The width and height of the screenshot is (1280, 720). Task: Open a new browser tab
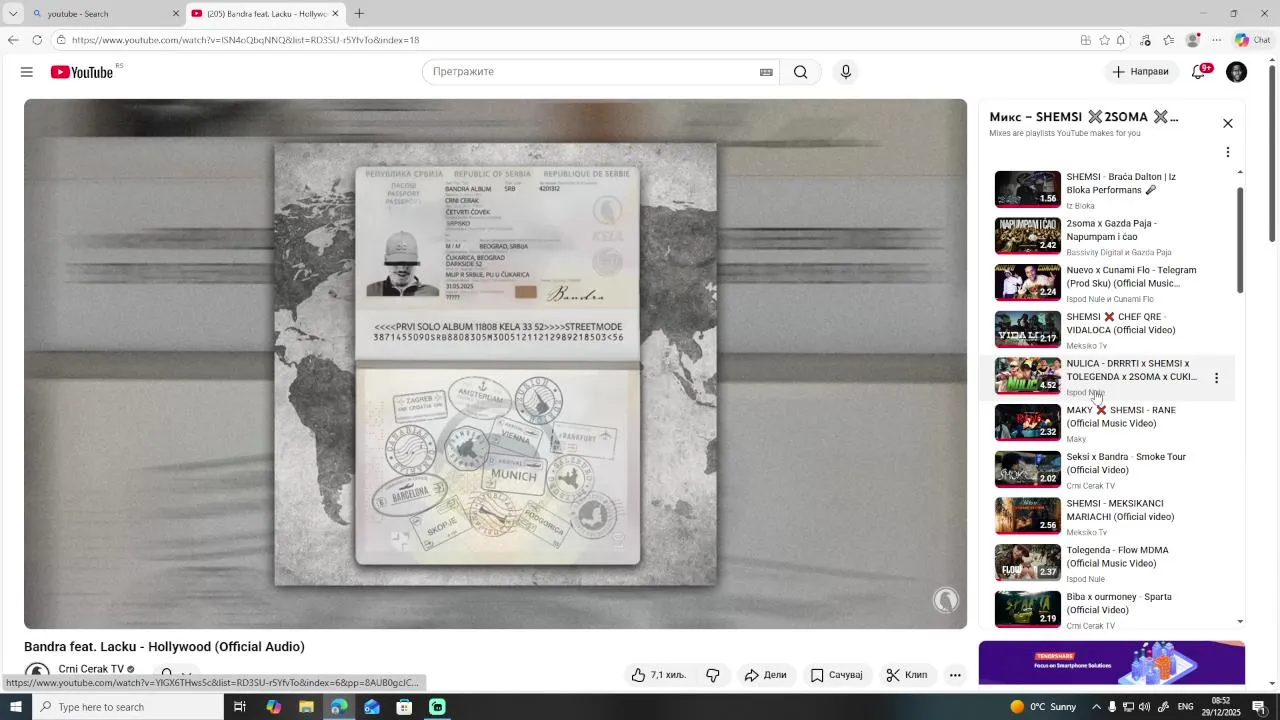coord(359,14)
